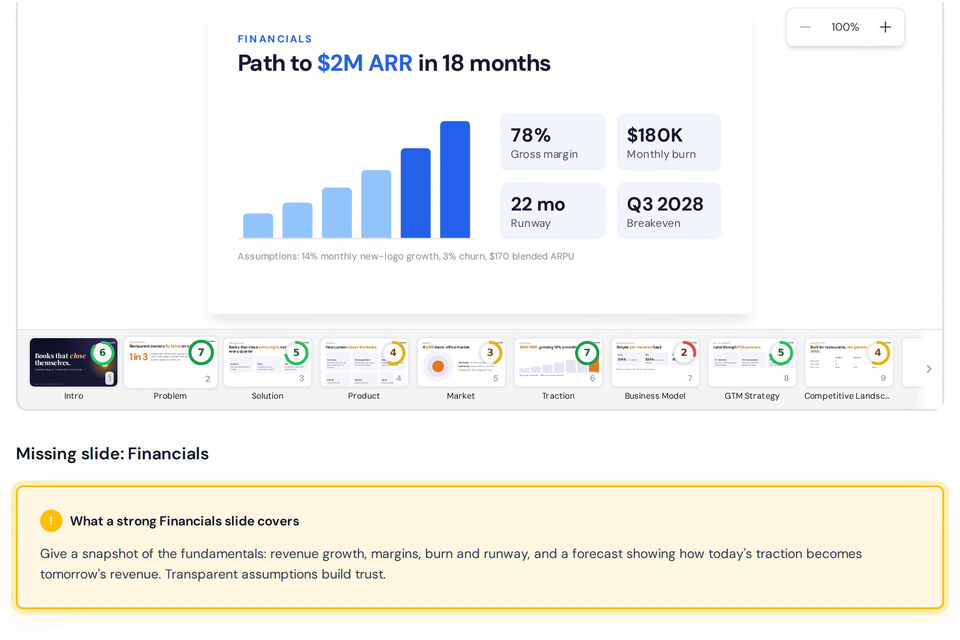
Task: Zoom out with the minus button
Action: [805, 27]
